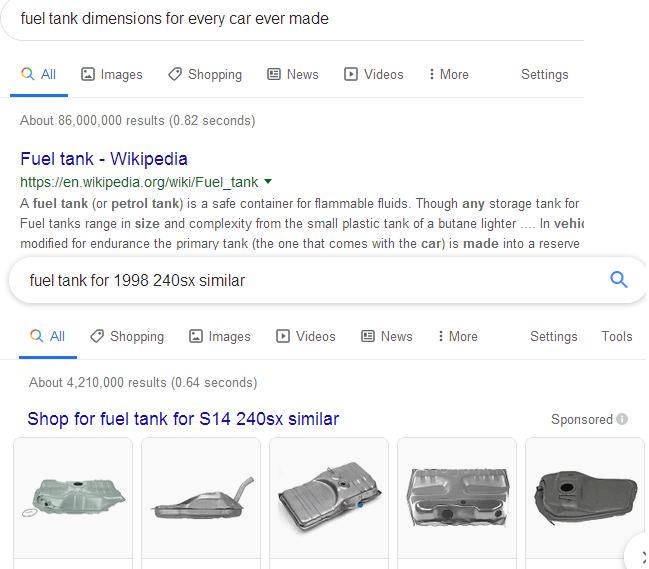Switch to Images tab in lower search results

(x=220, y=336)
